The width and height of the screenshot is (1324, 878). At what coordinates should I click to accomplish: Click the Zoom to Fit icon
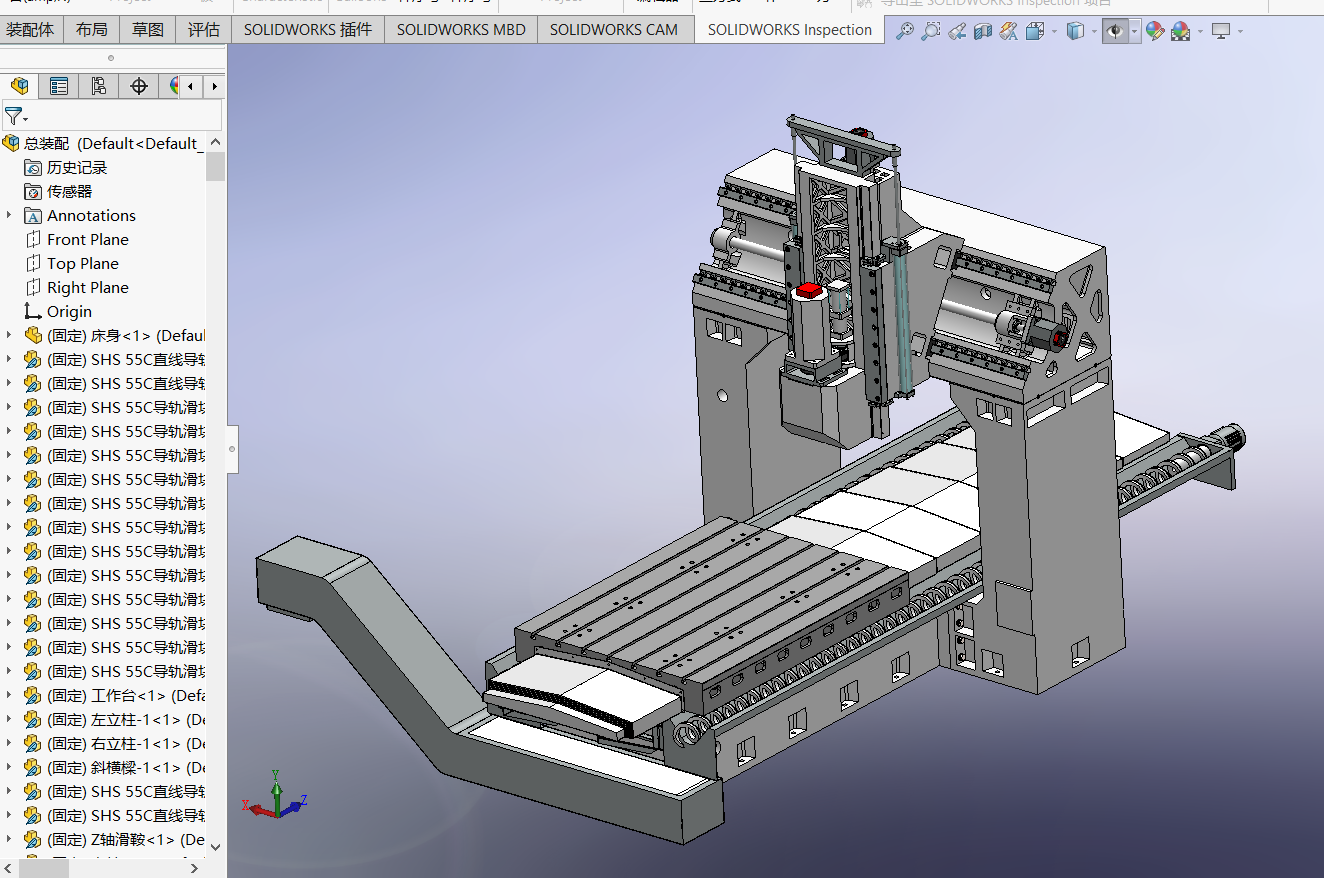pos(904,31)
